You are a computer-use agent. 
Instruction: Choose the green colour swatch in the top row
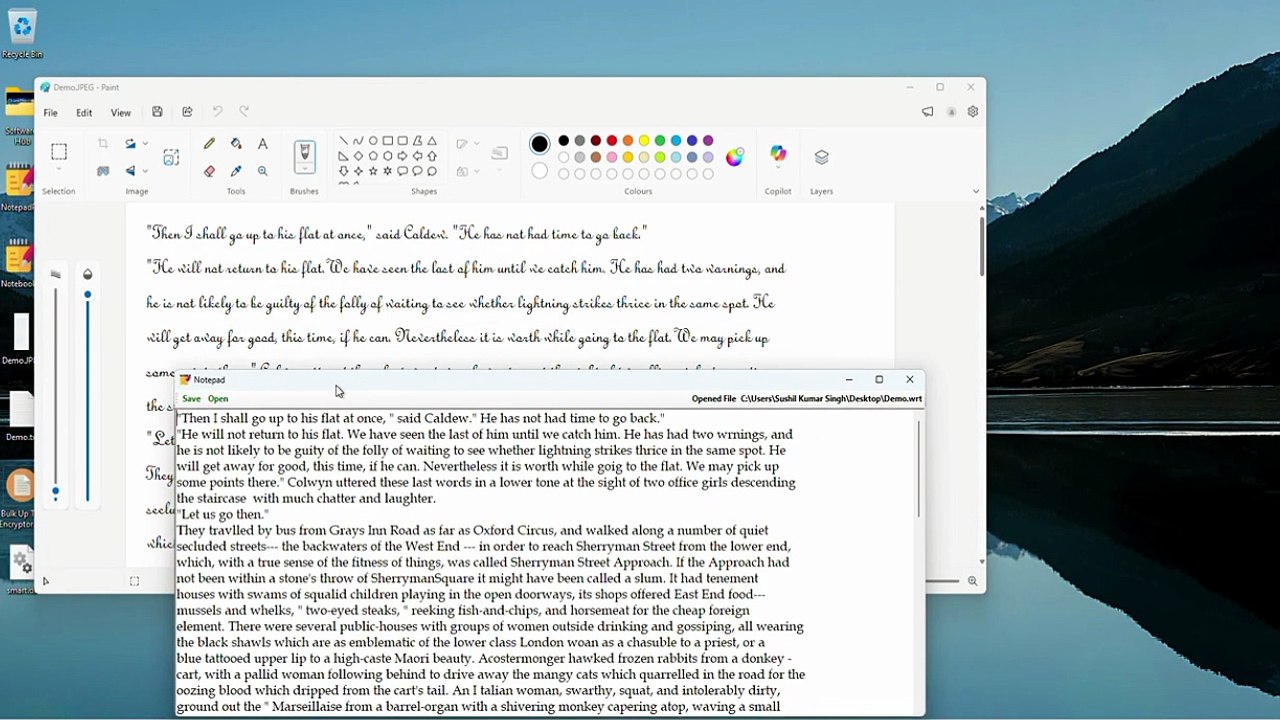pos(660,141)
